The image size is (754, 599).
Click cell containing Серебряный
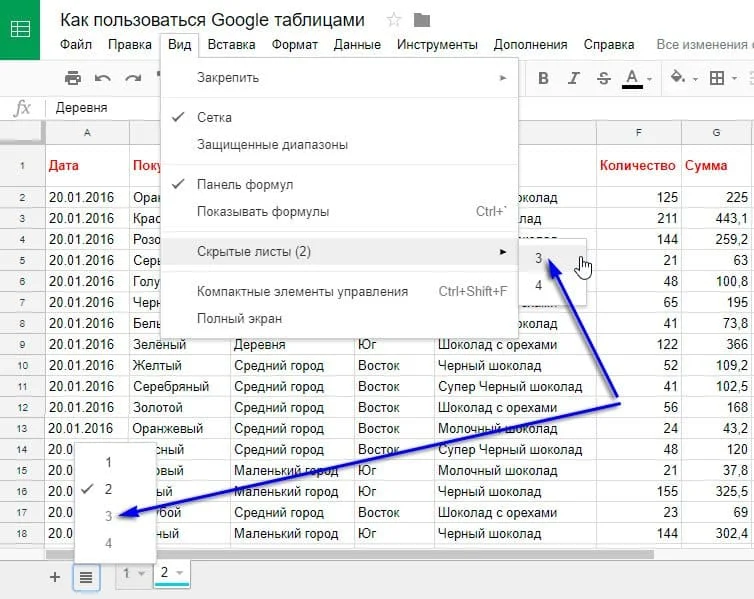point(180,387)
